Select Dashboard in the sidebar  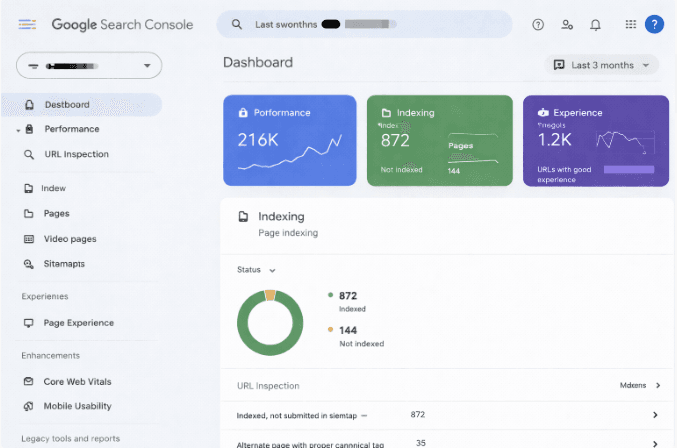82,105
